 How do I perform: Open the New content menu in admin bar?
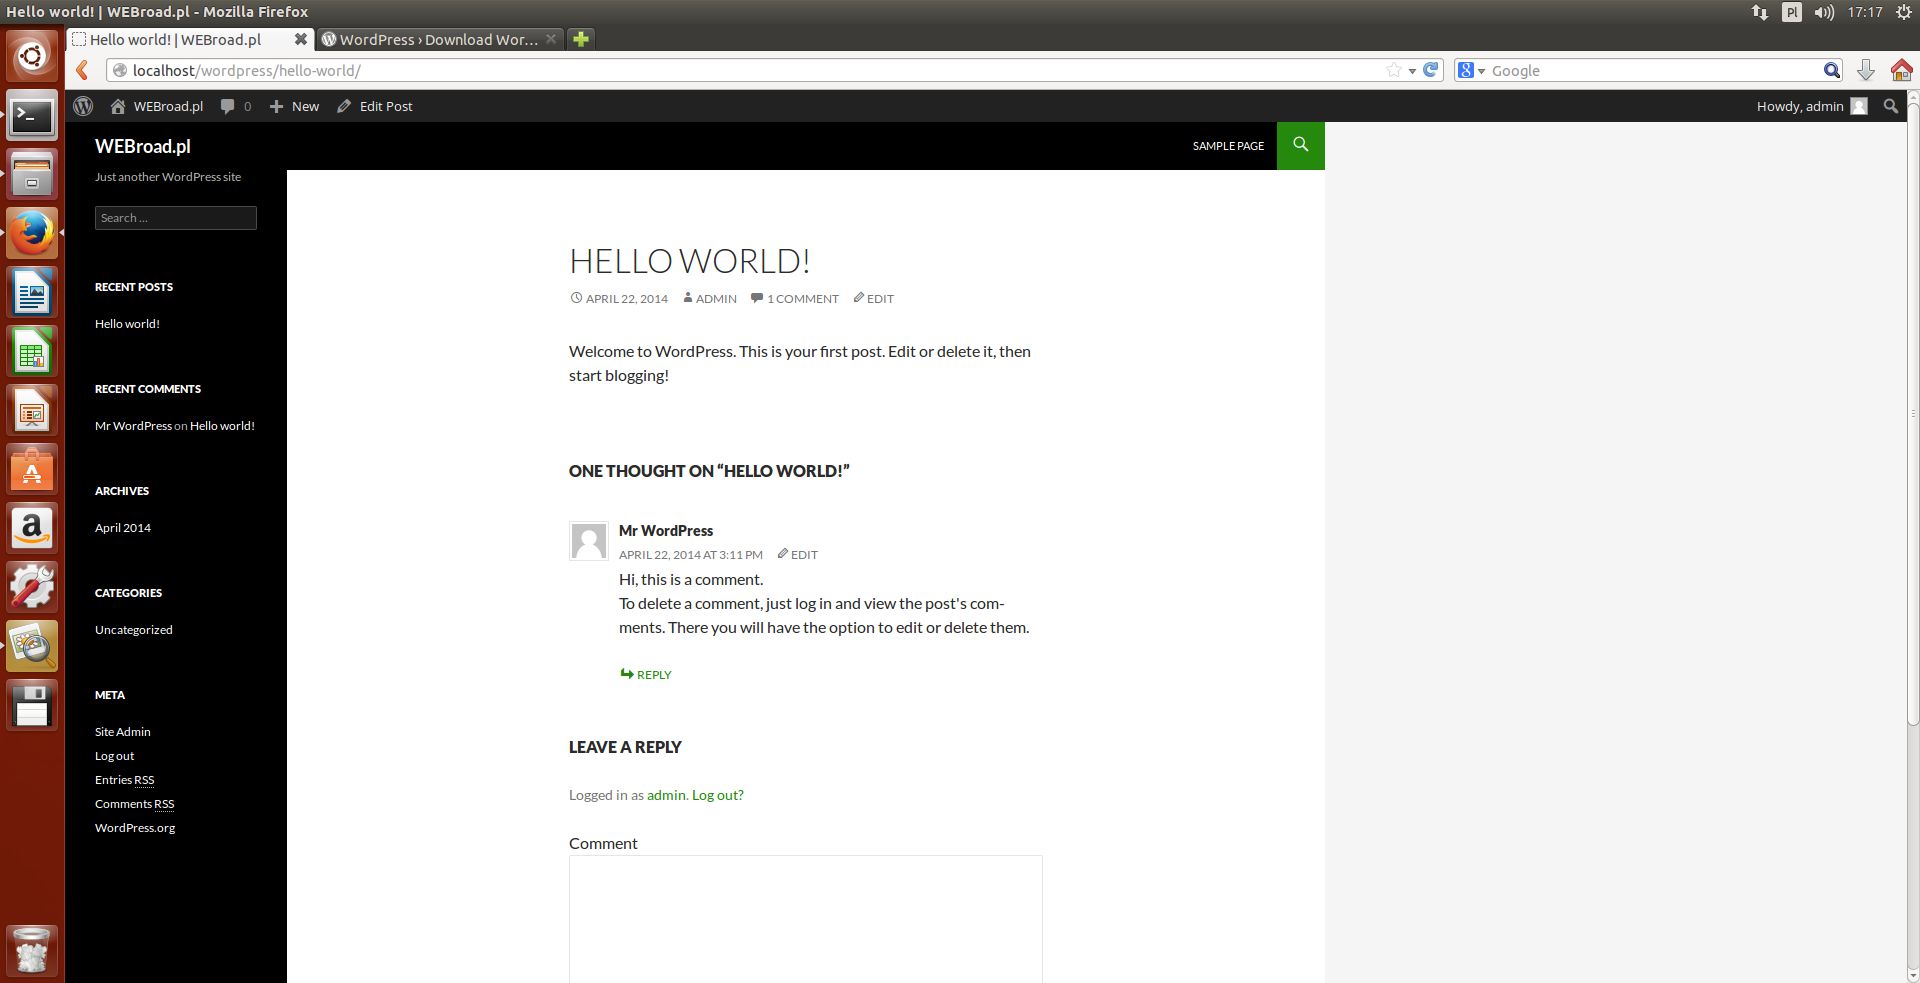click(x=294, y=106)
